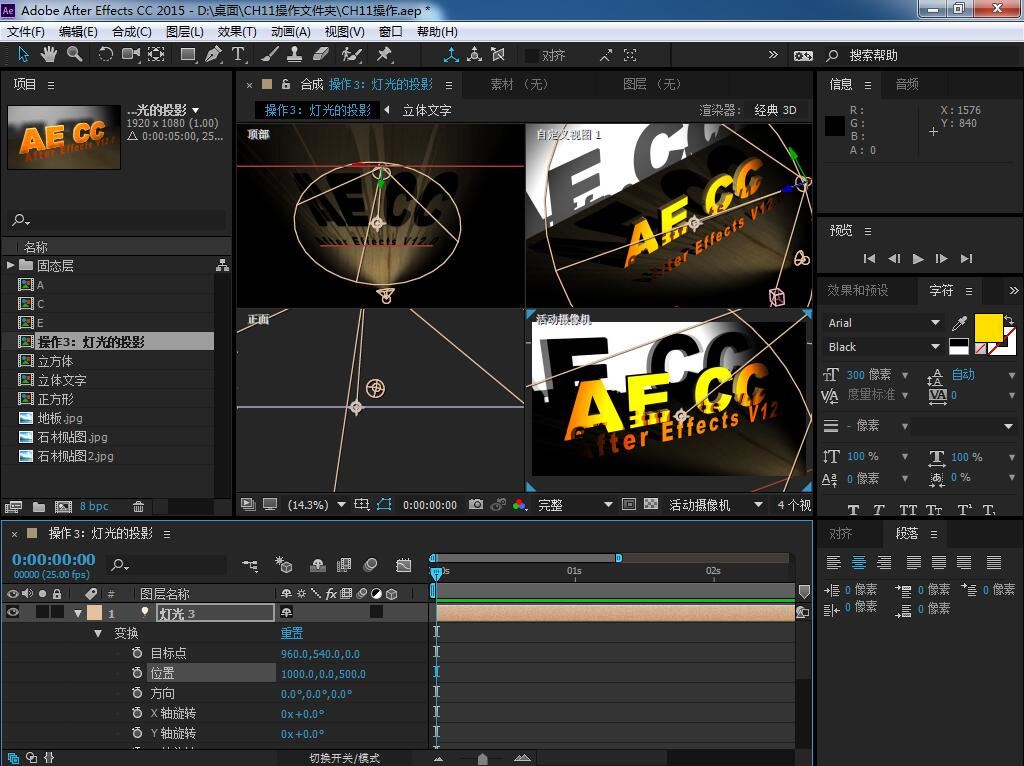Expand the 固态层 folder
Screen dimensions: 1024x766
[x=10, y=265]
